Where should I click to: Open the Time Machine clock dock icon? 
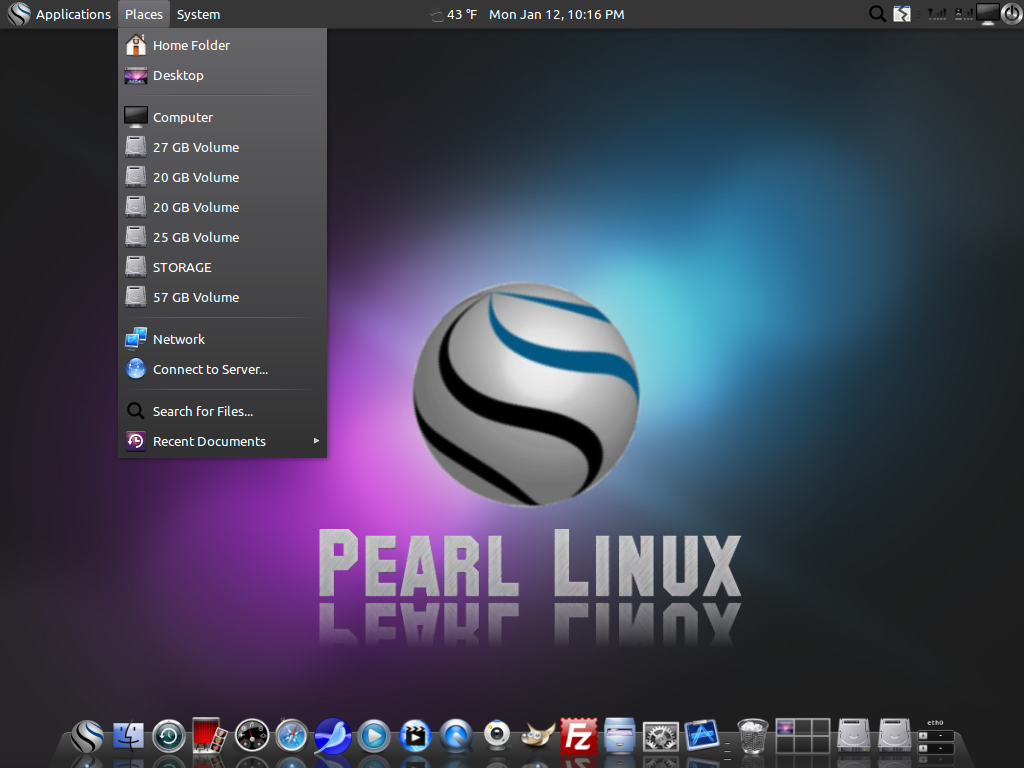169,737
